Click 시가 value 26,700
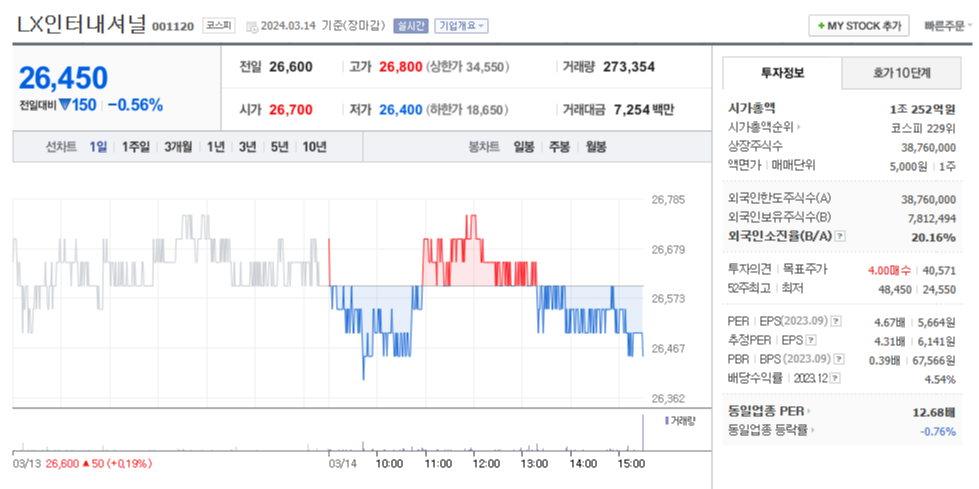This screenshot has width=979, height=489. click(291, 110)
